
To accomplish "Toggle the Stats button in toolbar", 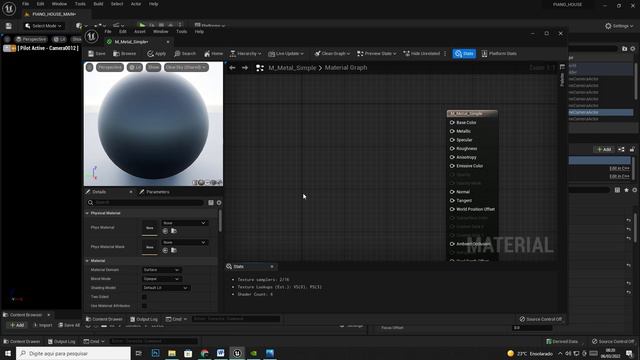I will pyautogui.click(x=464, y=53).
